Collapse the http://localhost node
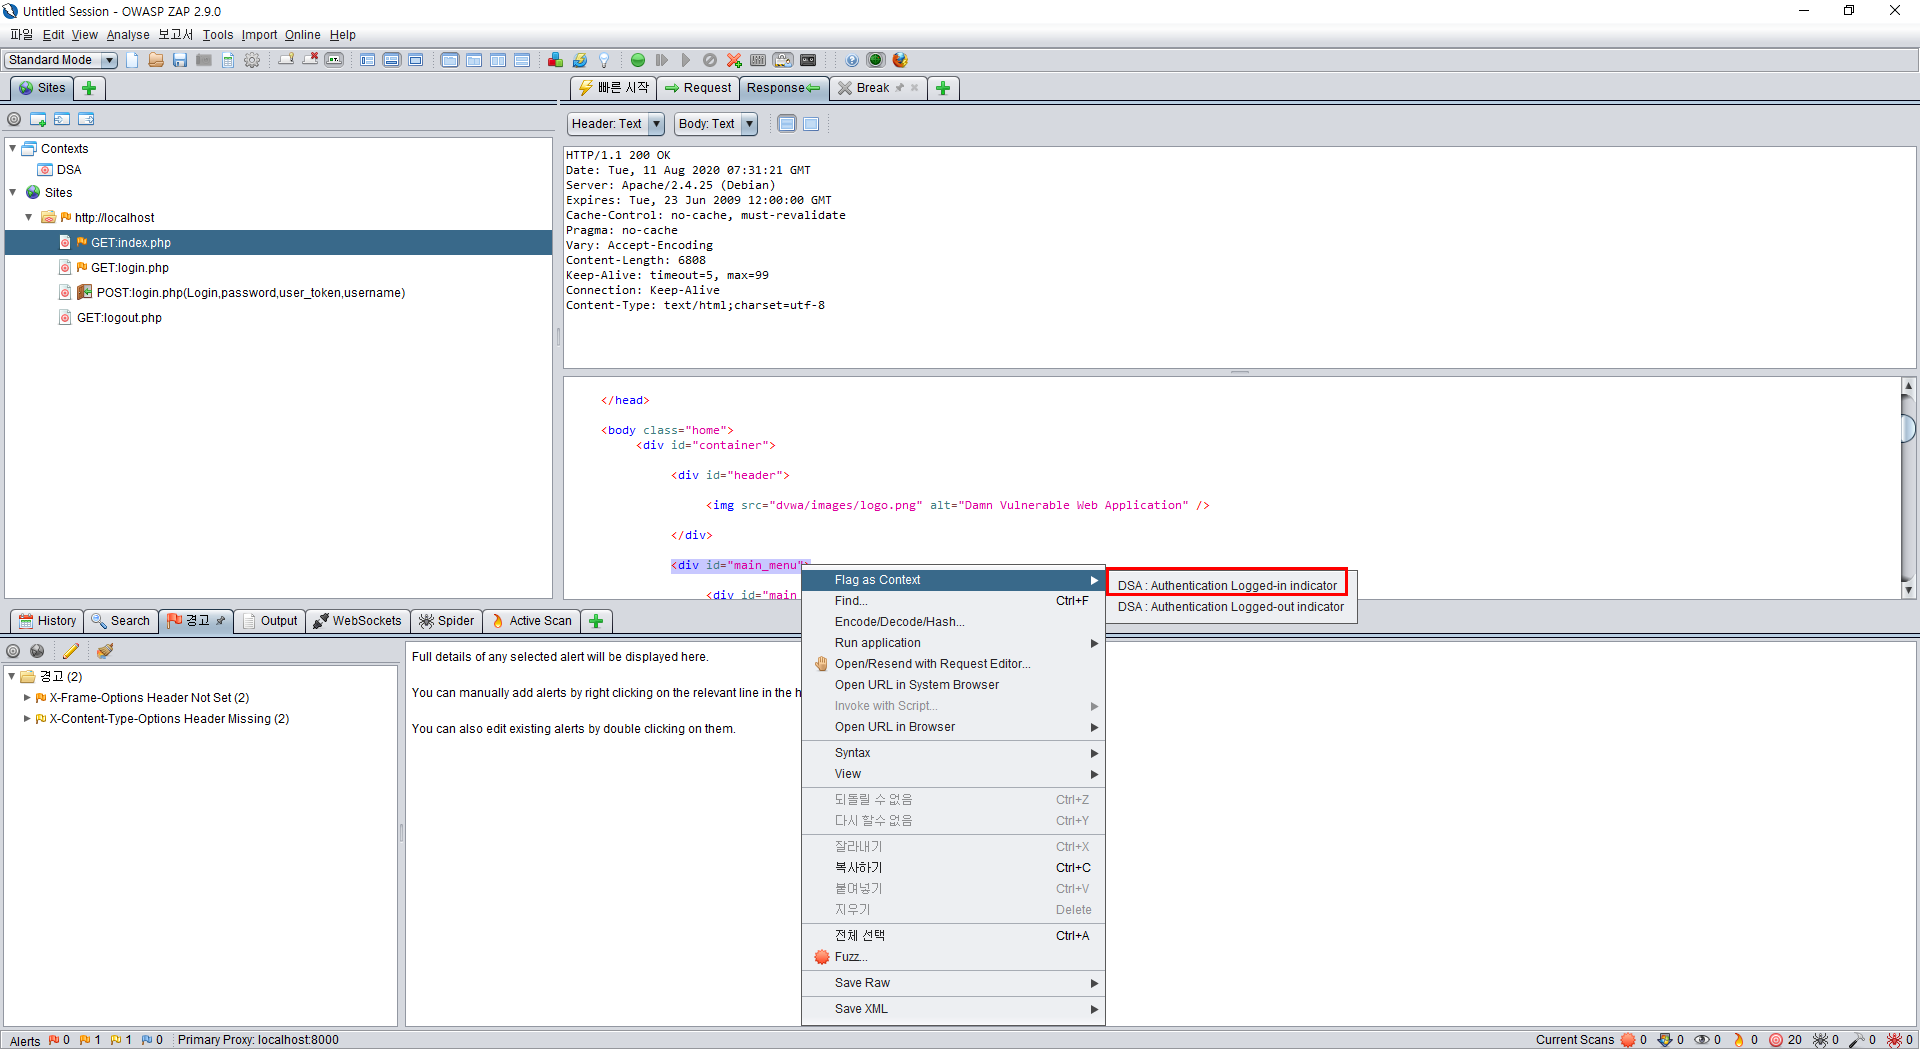Viewport: 1920px width, 1050px height. click(x=29, y=217)
